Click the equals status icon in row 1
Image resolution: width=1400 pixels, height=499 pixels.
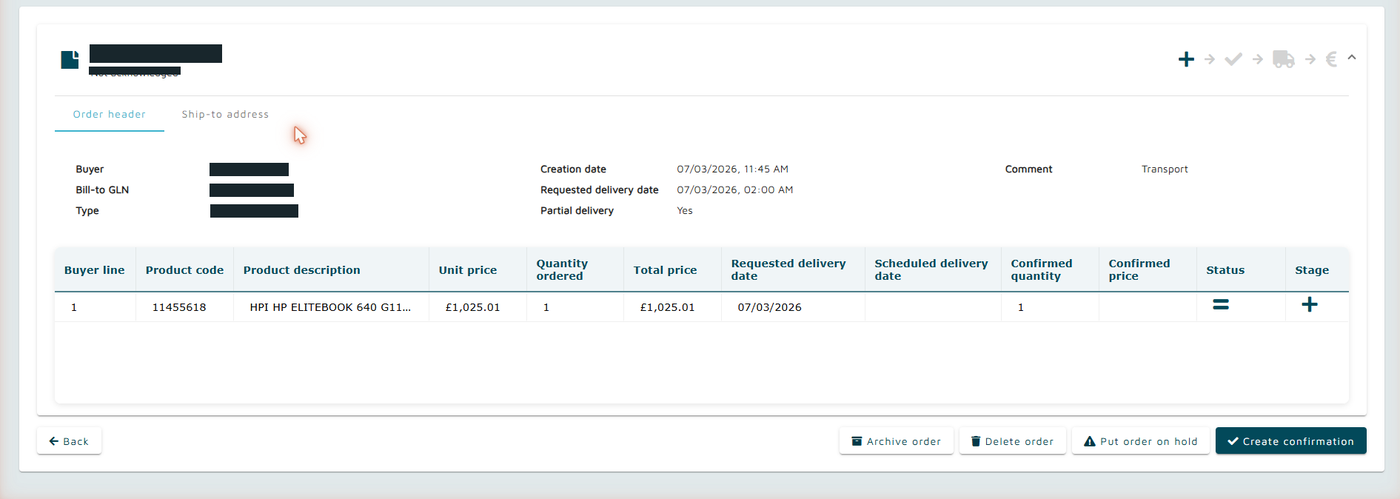tap(1221, 305)
